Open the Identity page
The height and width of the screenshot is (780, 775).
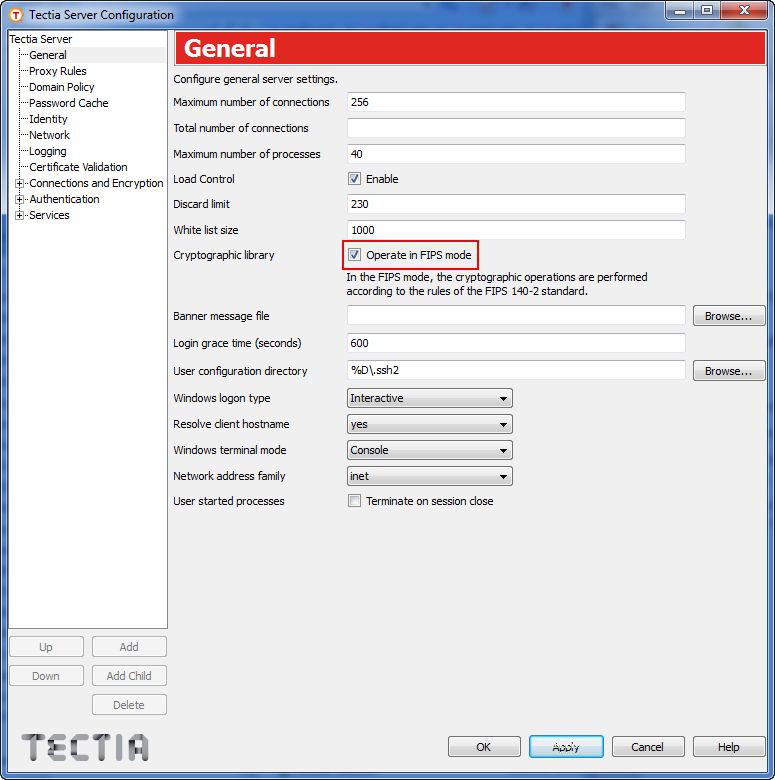[x=48, y=119]
